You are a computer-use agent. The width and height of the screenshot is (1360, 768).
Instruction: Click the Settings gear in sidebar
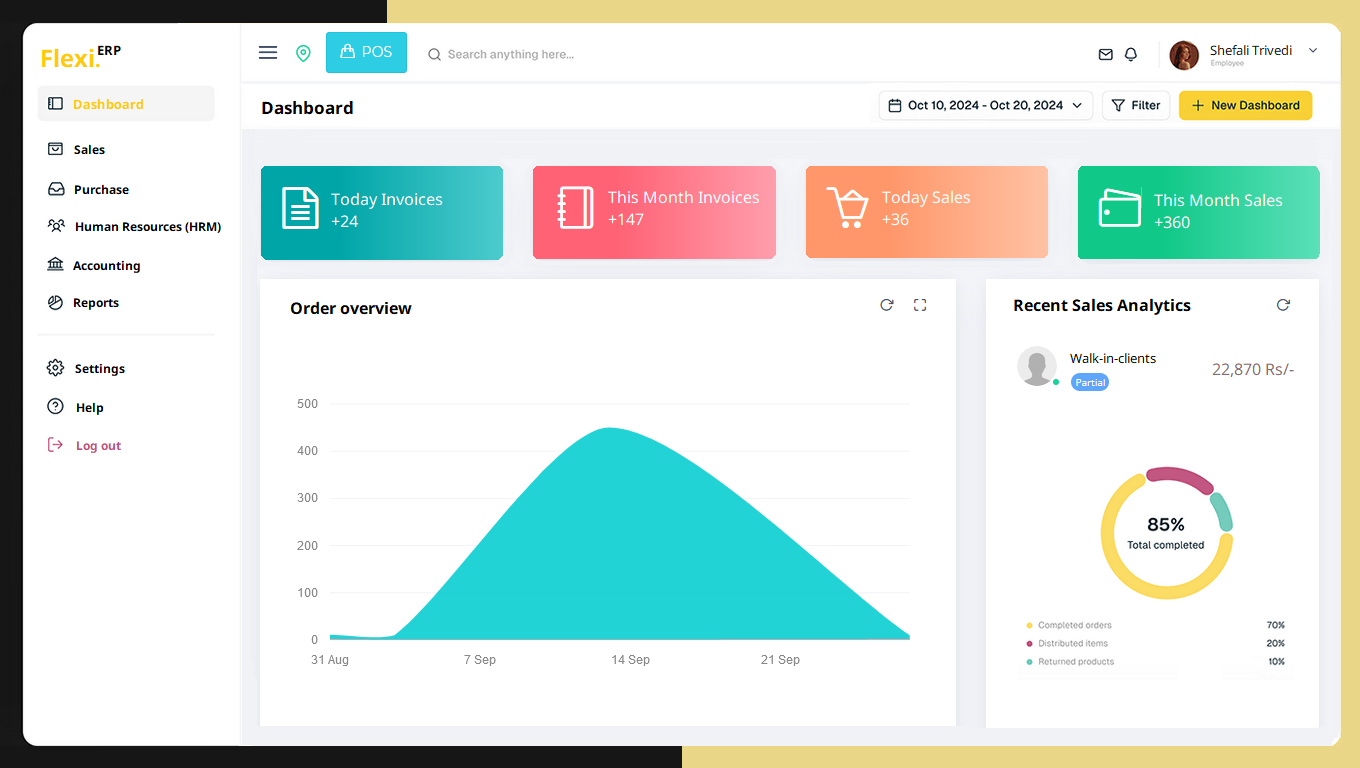click(x=56, y=368)
